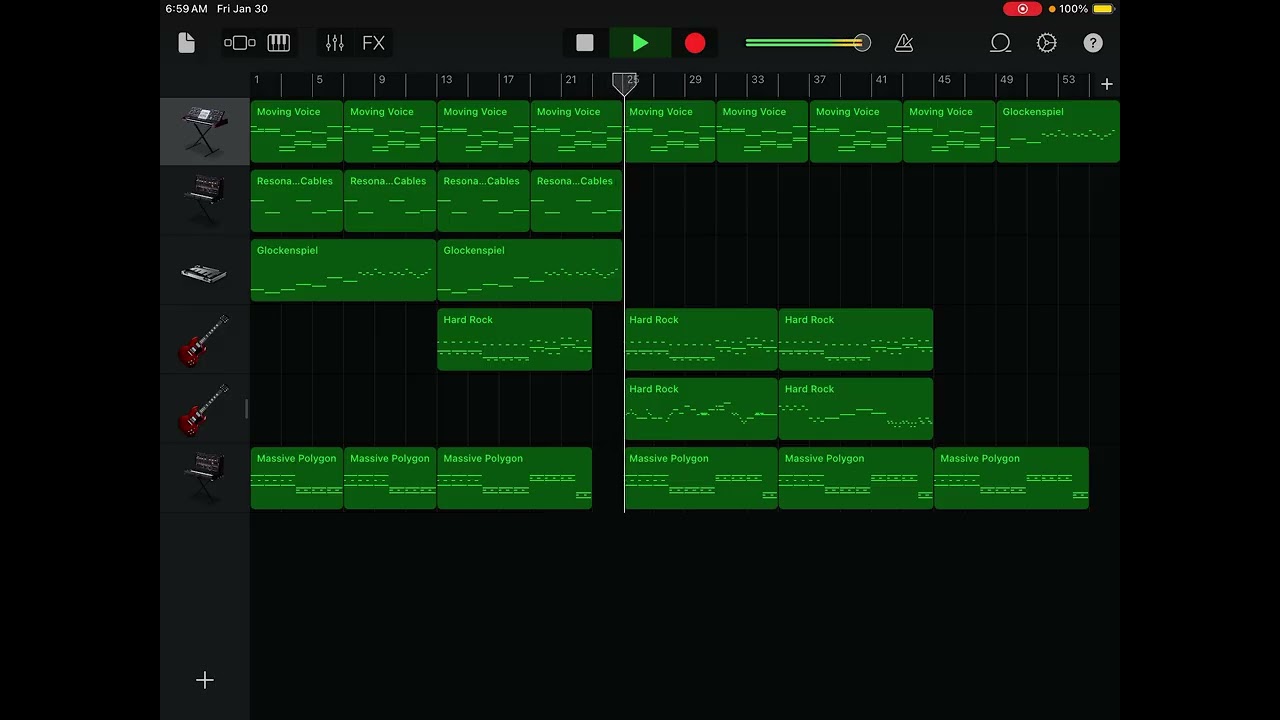Select the first Massive Polygon region
The image size is (1280, 720).
[297, 478]
